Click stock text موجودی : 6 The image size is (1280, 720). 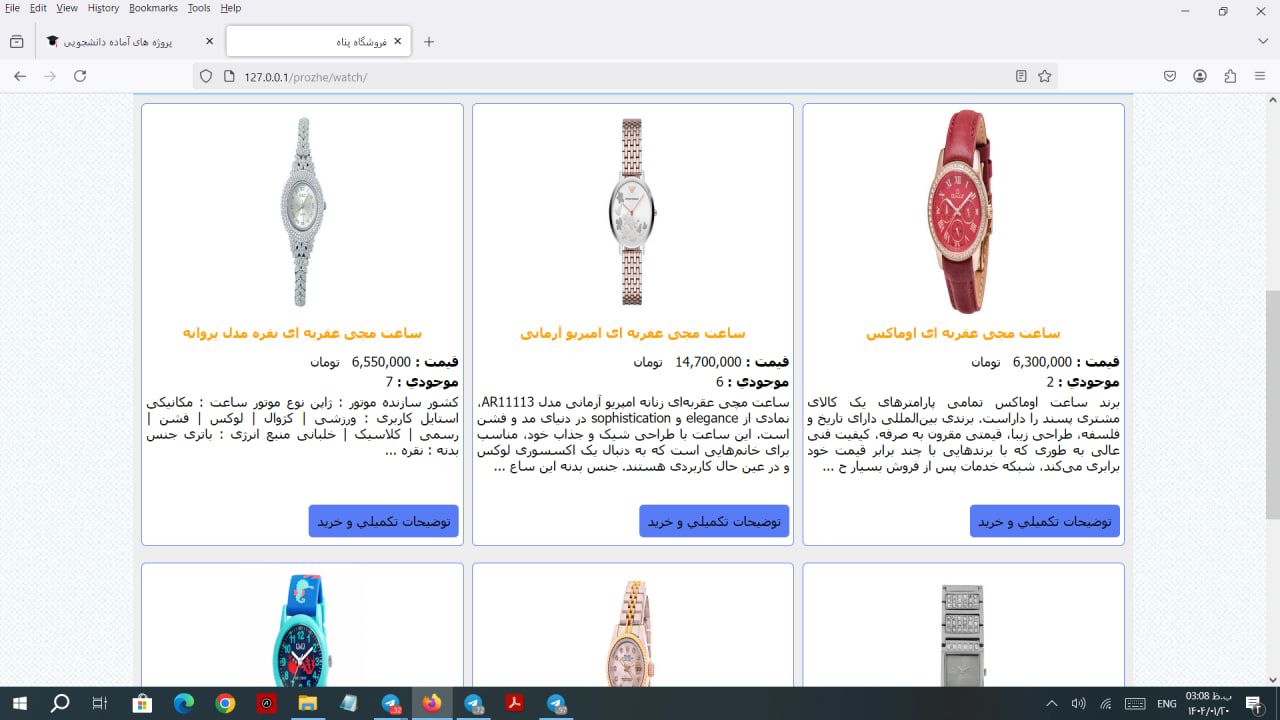[752, 382]
